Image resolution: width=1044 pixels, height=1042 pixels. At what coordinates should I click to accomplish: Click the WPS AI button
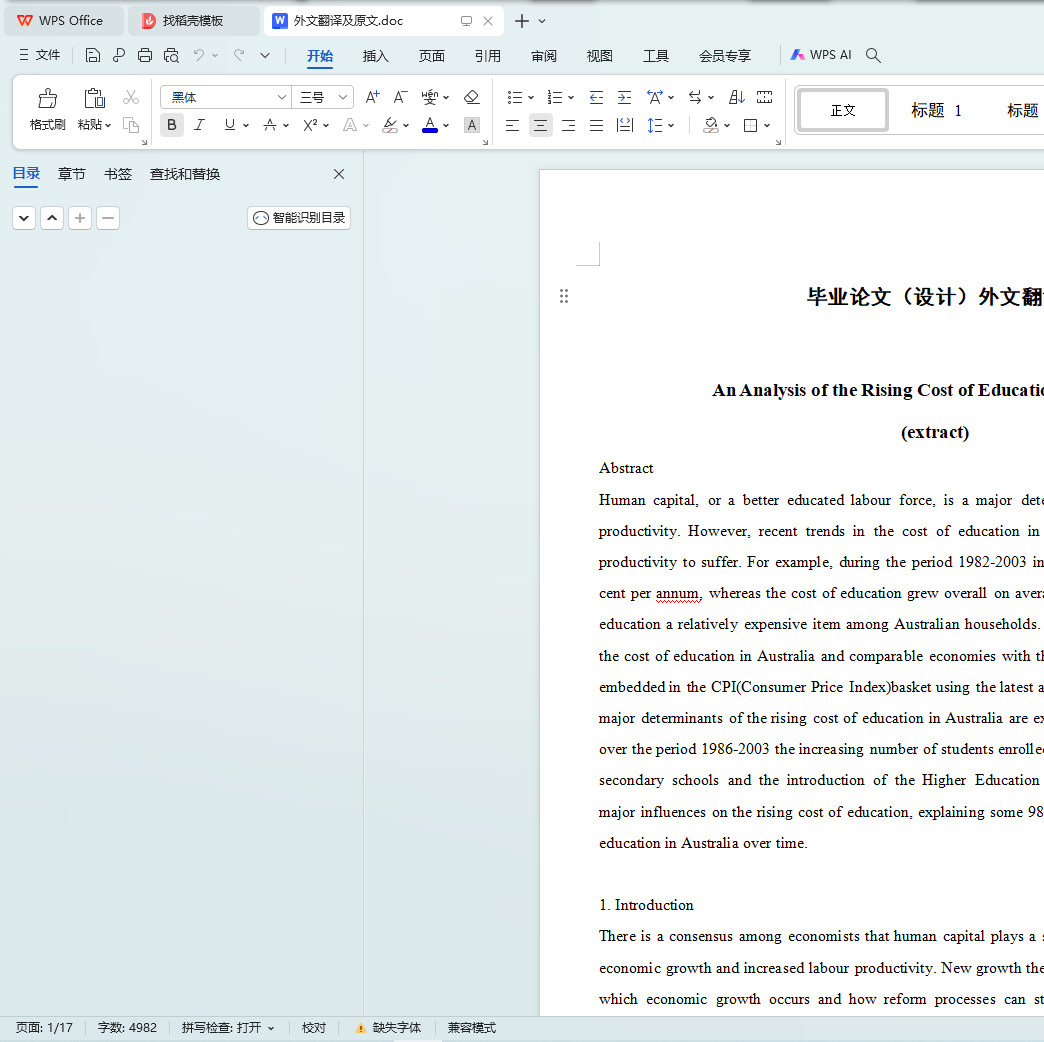point(821,55)
